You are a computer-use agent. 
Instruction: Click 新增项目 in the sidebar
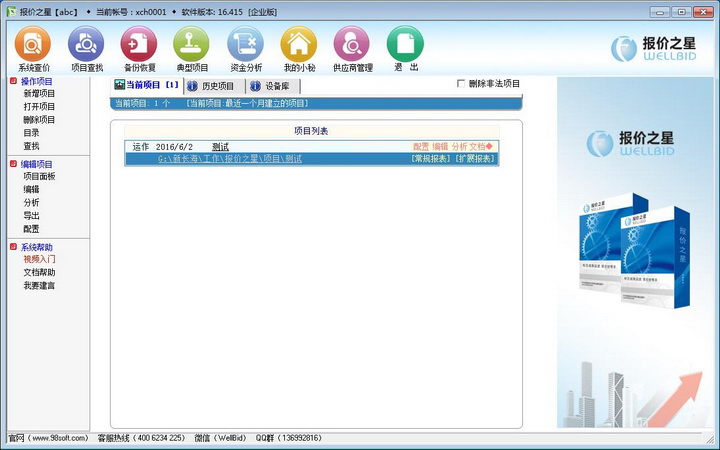(39, 94)
